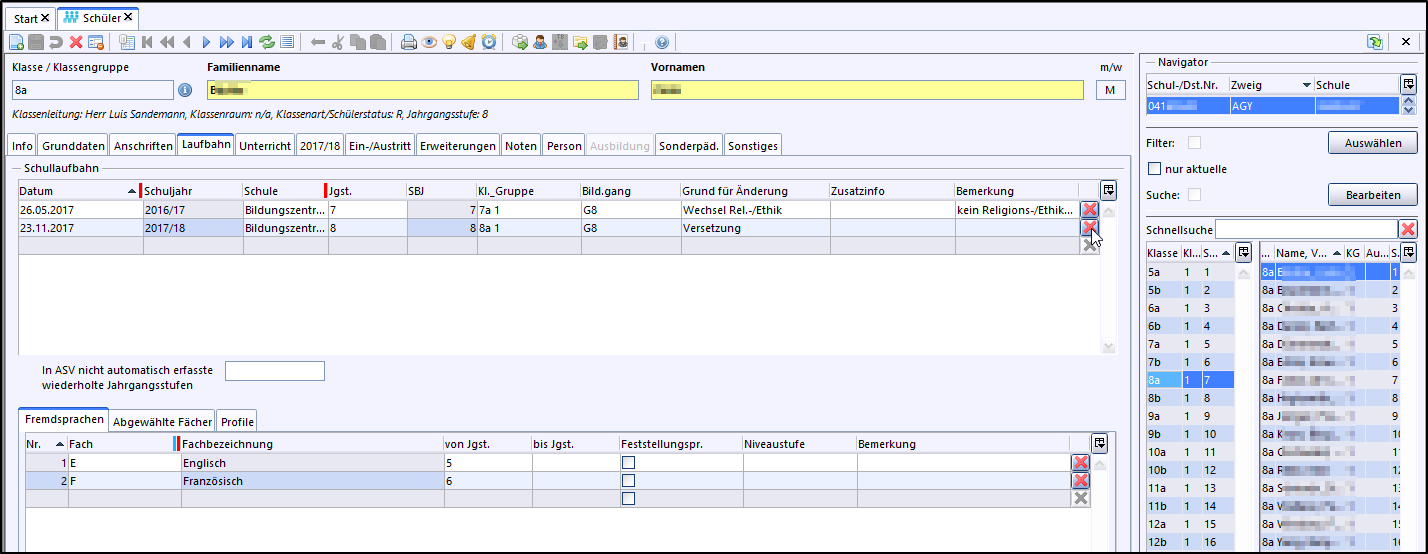Click the eye preview icon

[x=428, y=42]
